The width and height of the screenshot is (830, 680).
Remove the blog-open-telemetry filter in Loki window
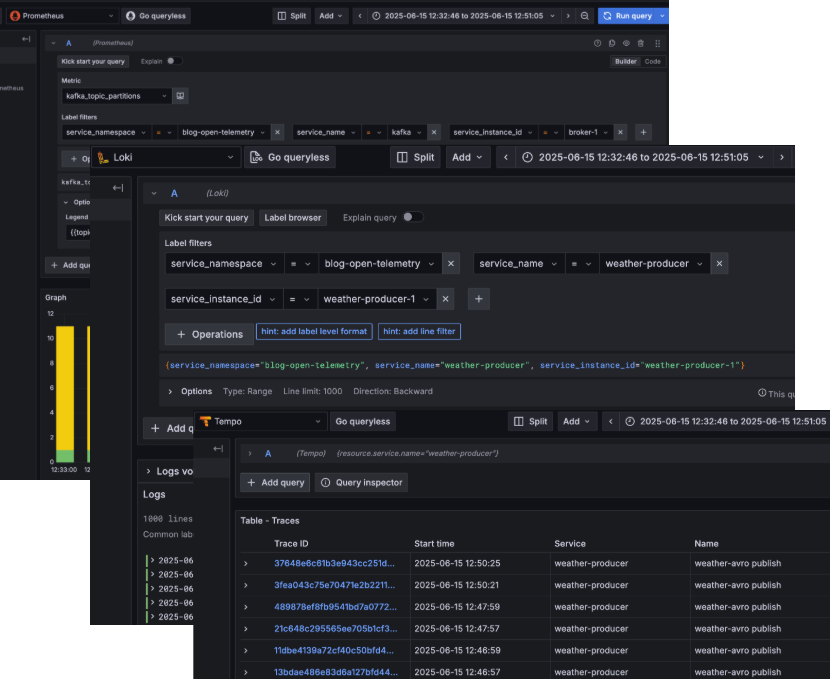[x=451, y=264]
